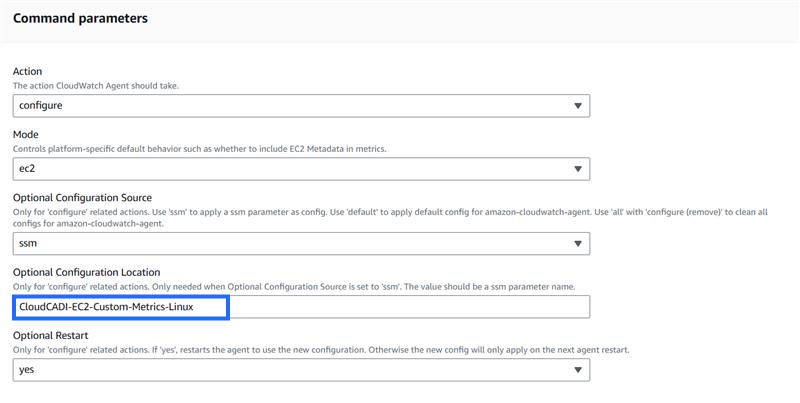Click the arrow icon of the Mode selector

pos(578,169)
